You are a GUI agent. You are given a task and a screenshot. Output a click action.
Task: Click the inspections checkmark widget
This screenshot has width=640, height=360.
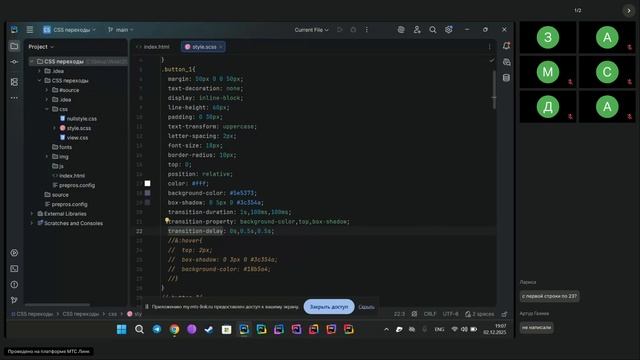pos(492,60)
